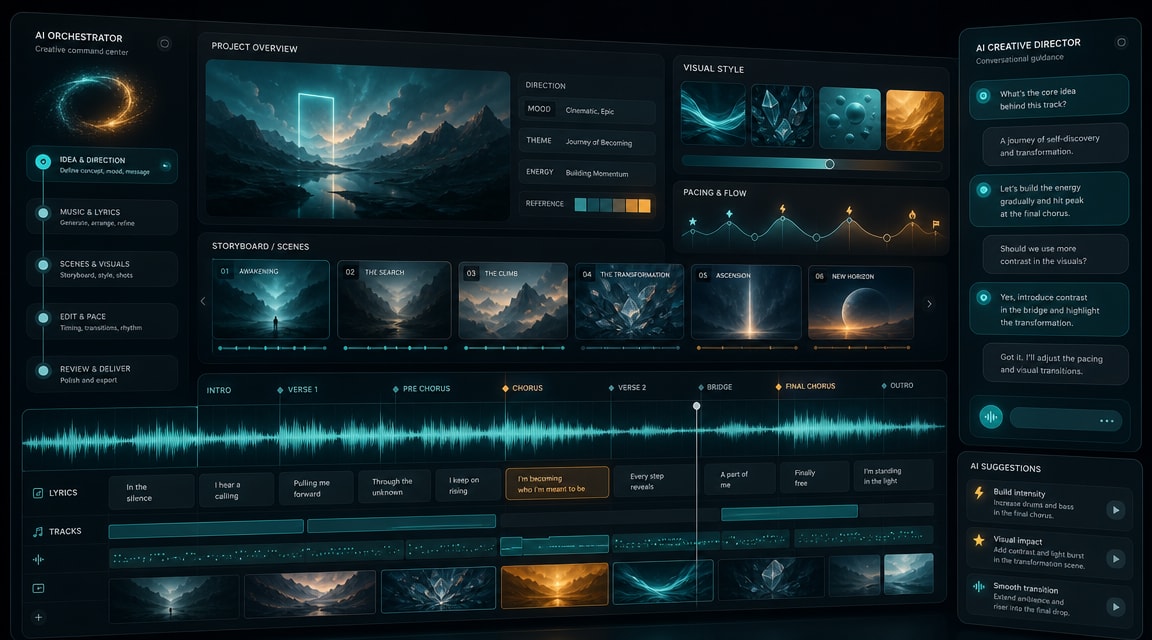The width and height of the screenshot is (1152, 640).
Task: Select the lyric block 'I hear a calling'
Action: click(236, 490)
